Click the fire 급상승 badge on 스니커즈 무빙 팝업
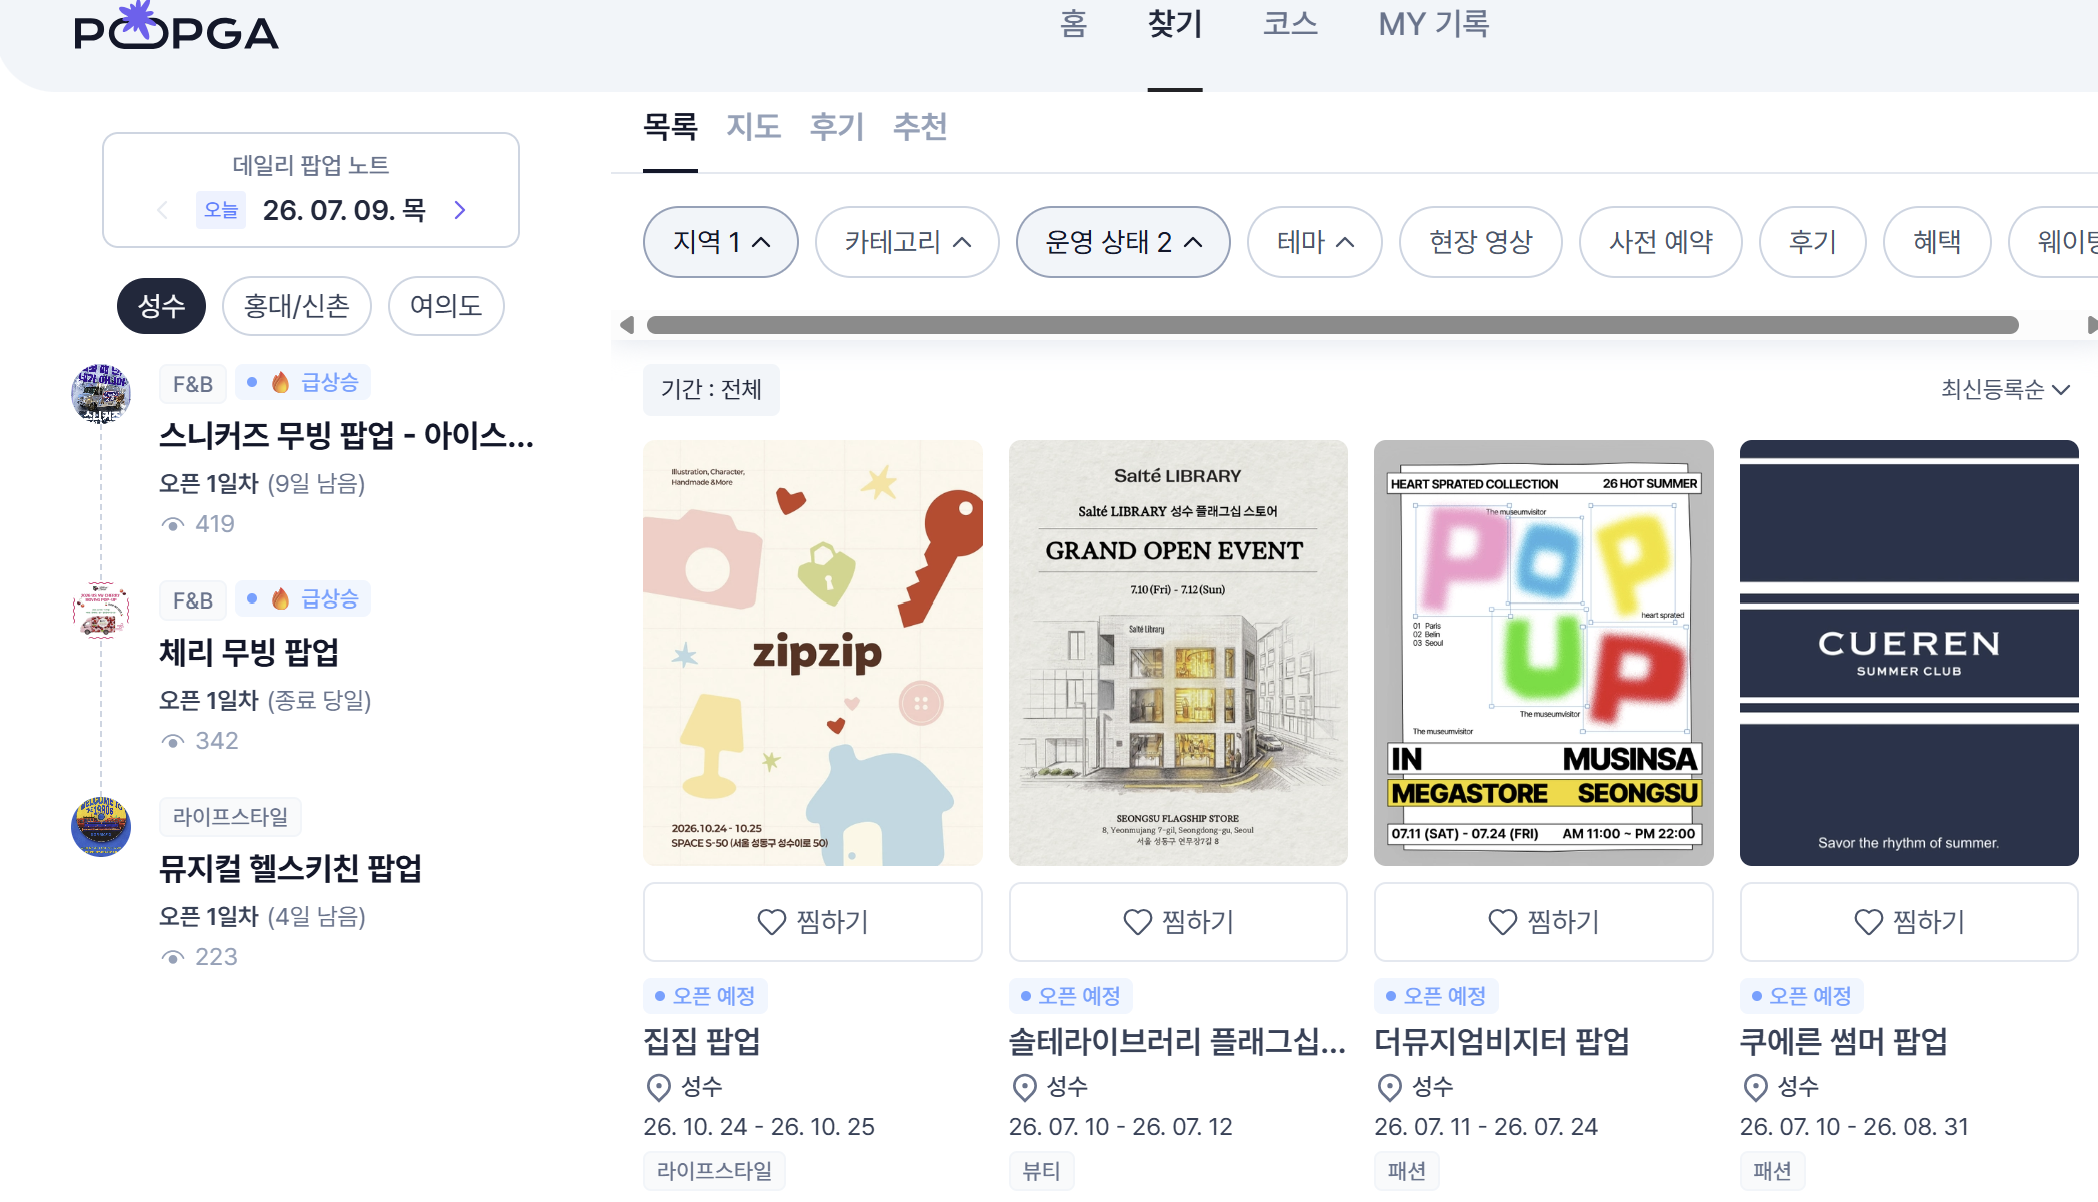2098x1202 pixels. pyautogui.click(x=303, y=383)
